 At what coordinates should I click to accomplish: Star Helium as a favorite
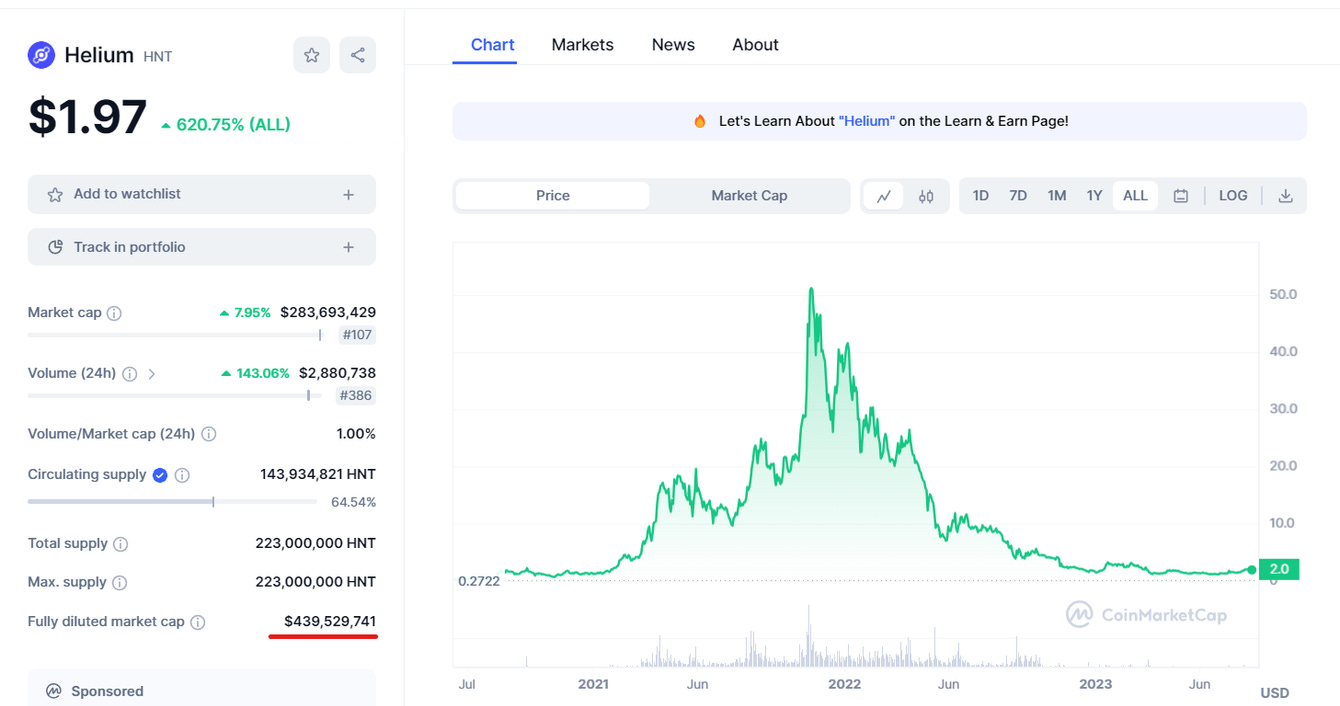[312, 55]
